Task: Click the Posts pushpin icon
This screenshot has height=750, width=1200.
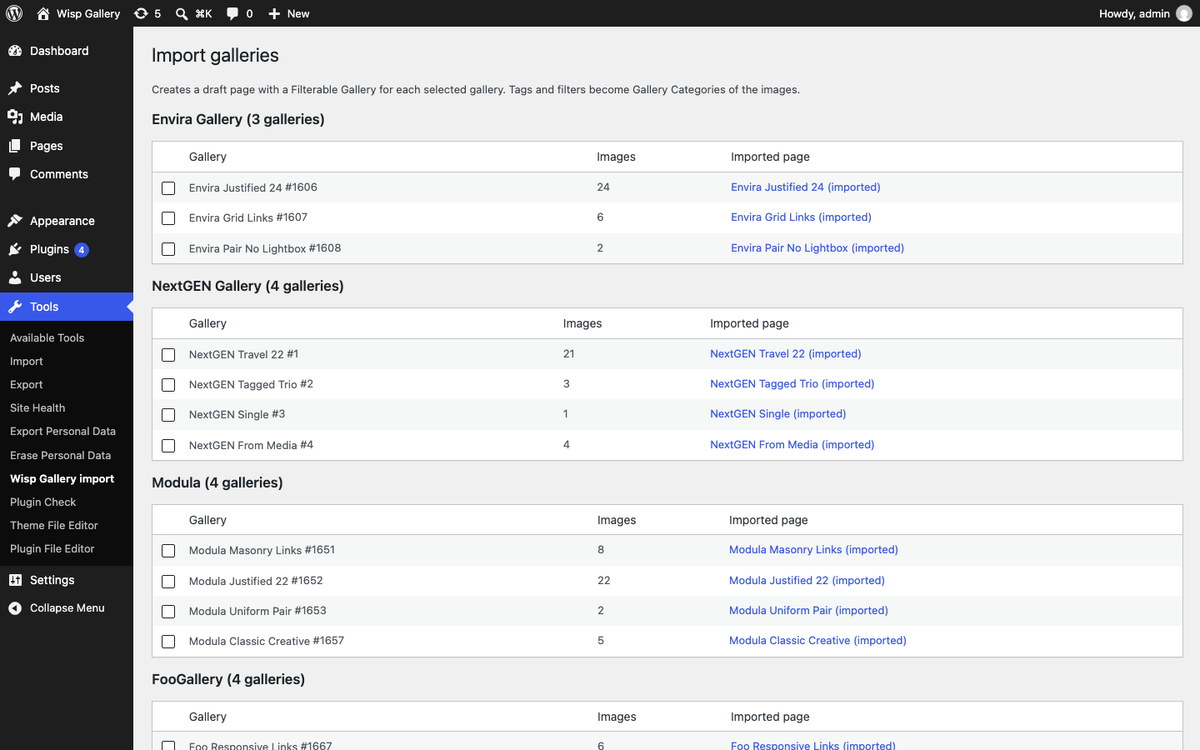Action: (x=15, y=88)
